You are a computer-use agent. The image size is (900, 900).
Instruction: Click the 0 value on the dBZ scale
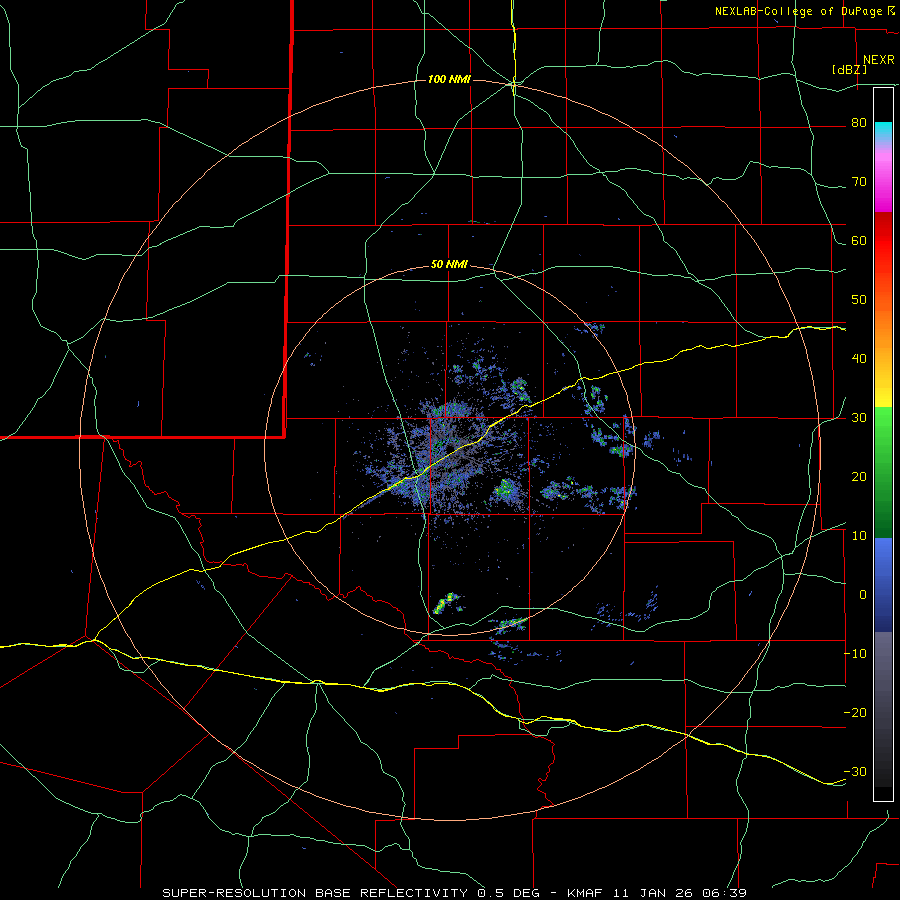pyautogui.click(x=863, y=595)
